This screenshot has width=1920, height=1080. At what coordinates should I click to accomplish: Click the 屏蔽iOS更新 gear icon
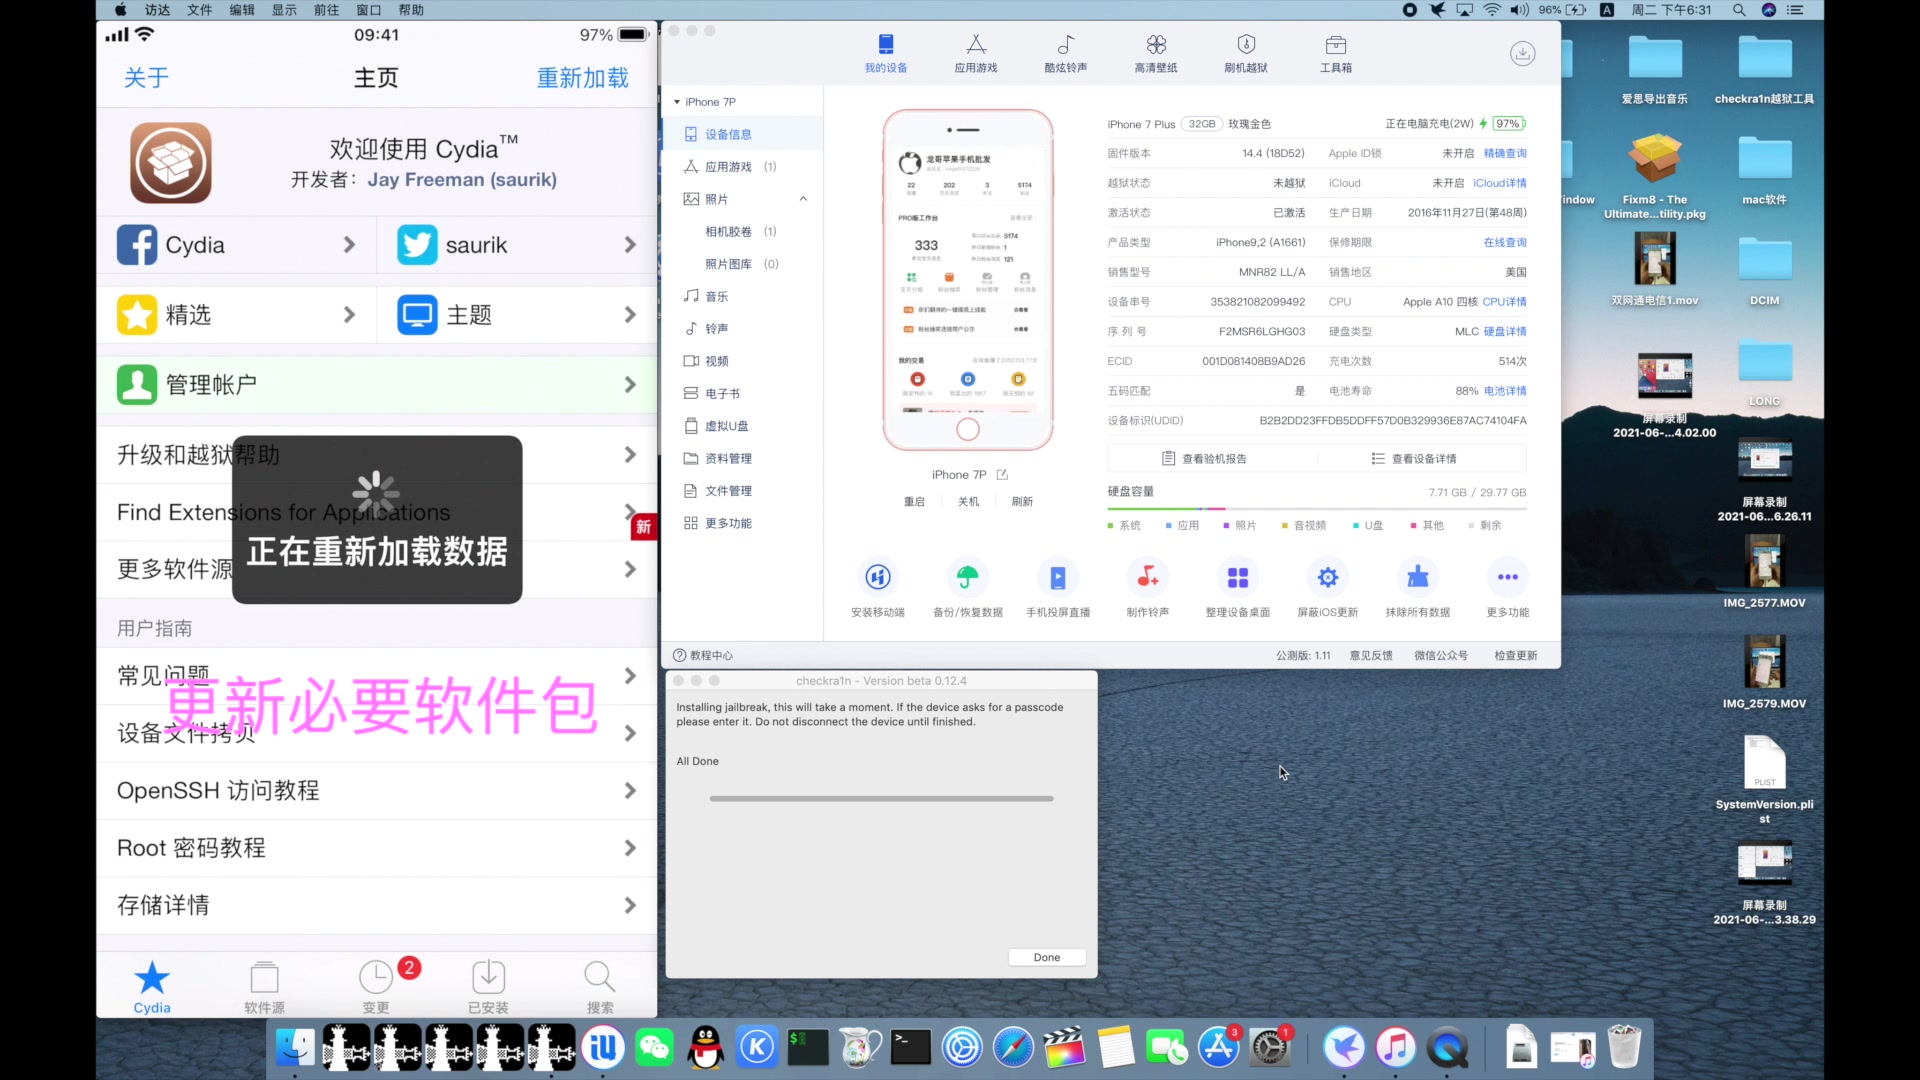(1328, 577)
